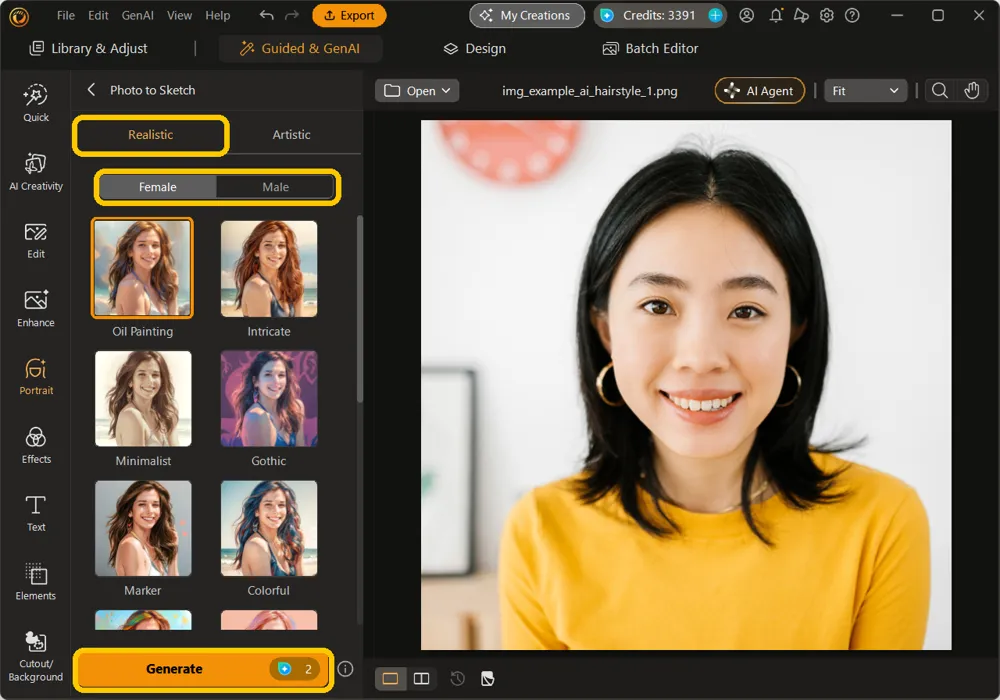Switch to the Design tab
The width and height of the screenshot is (1000, 700).
pos(474,48)
